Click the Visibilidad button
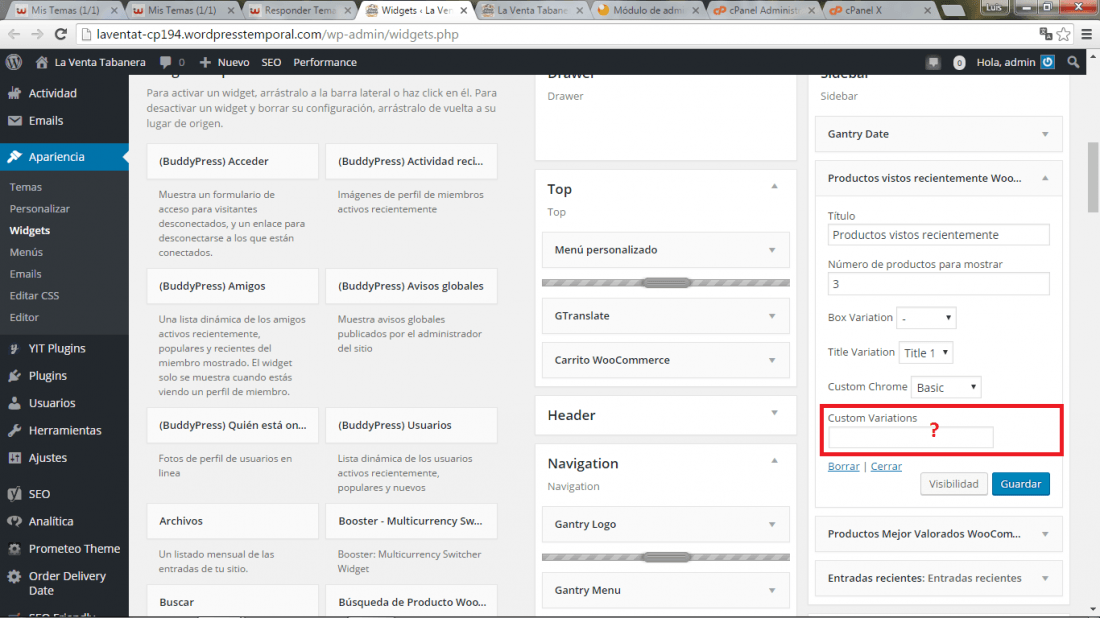 pyautogui.click(x=953, y=484)
